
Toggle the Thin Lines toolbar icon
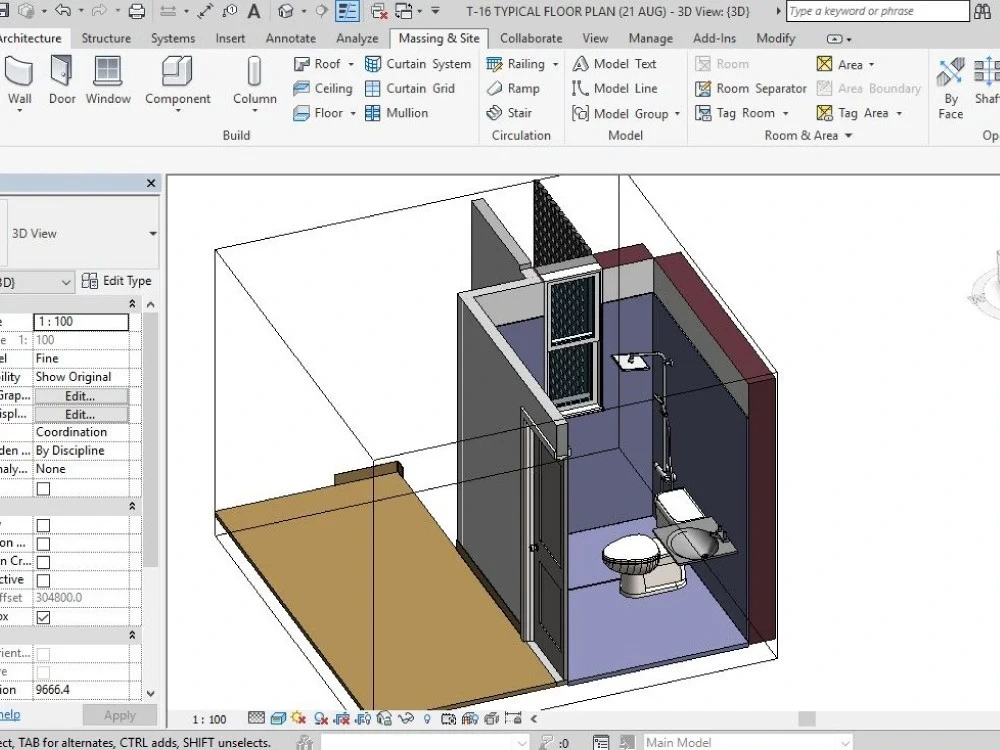tap(348, 11)
